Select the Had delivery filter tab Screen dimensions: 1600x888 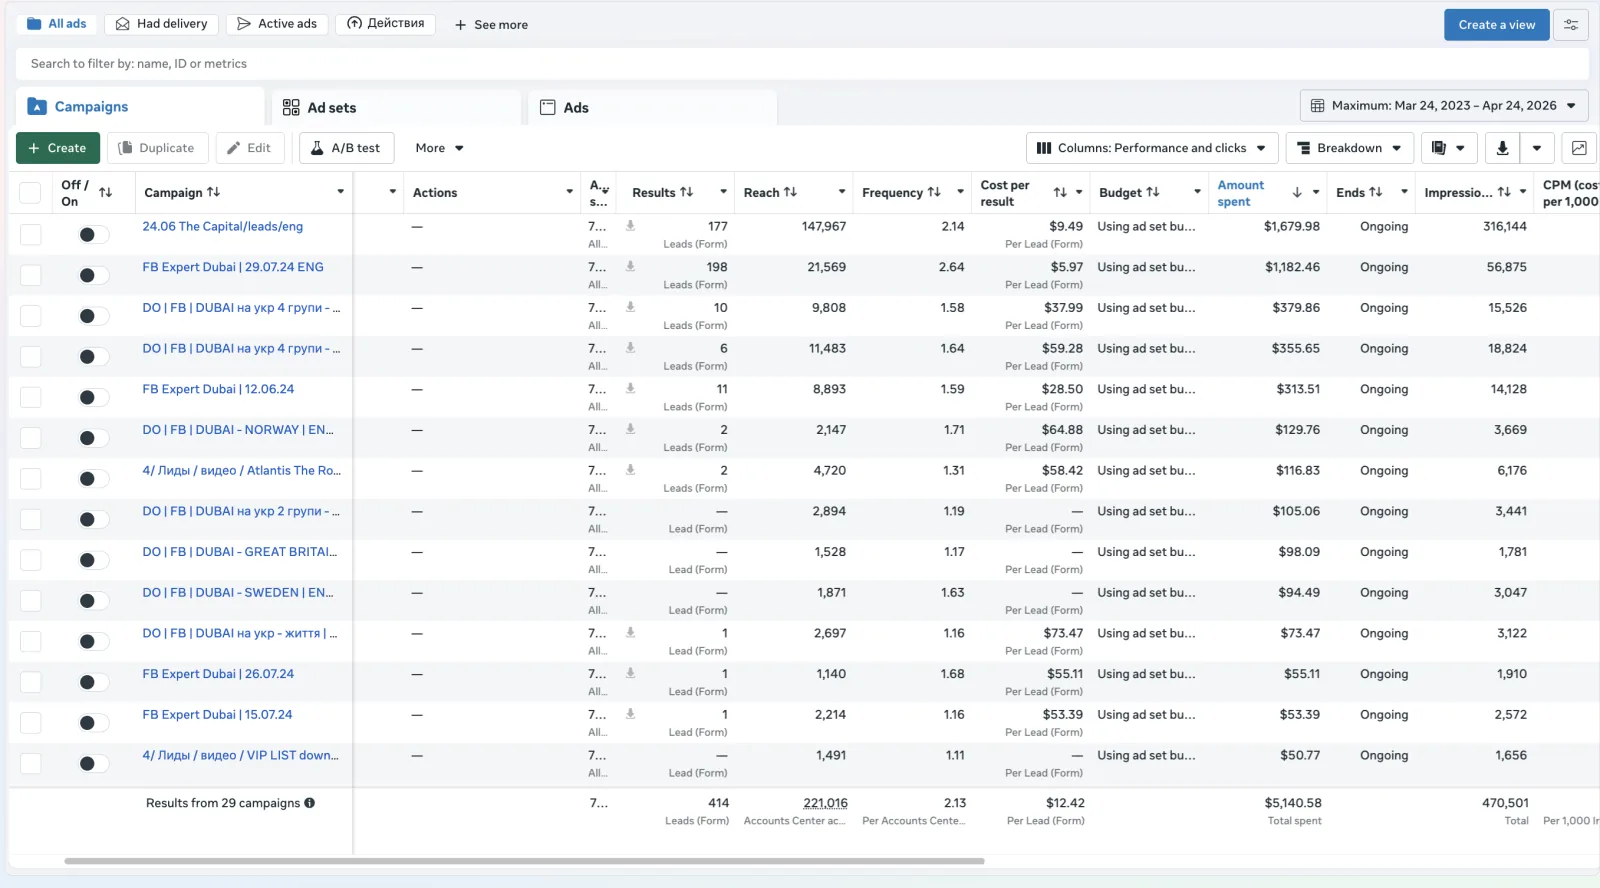click(x=162, y=24)
